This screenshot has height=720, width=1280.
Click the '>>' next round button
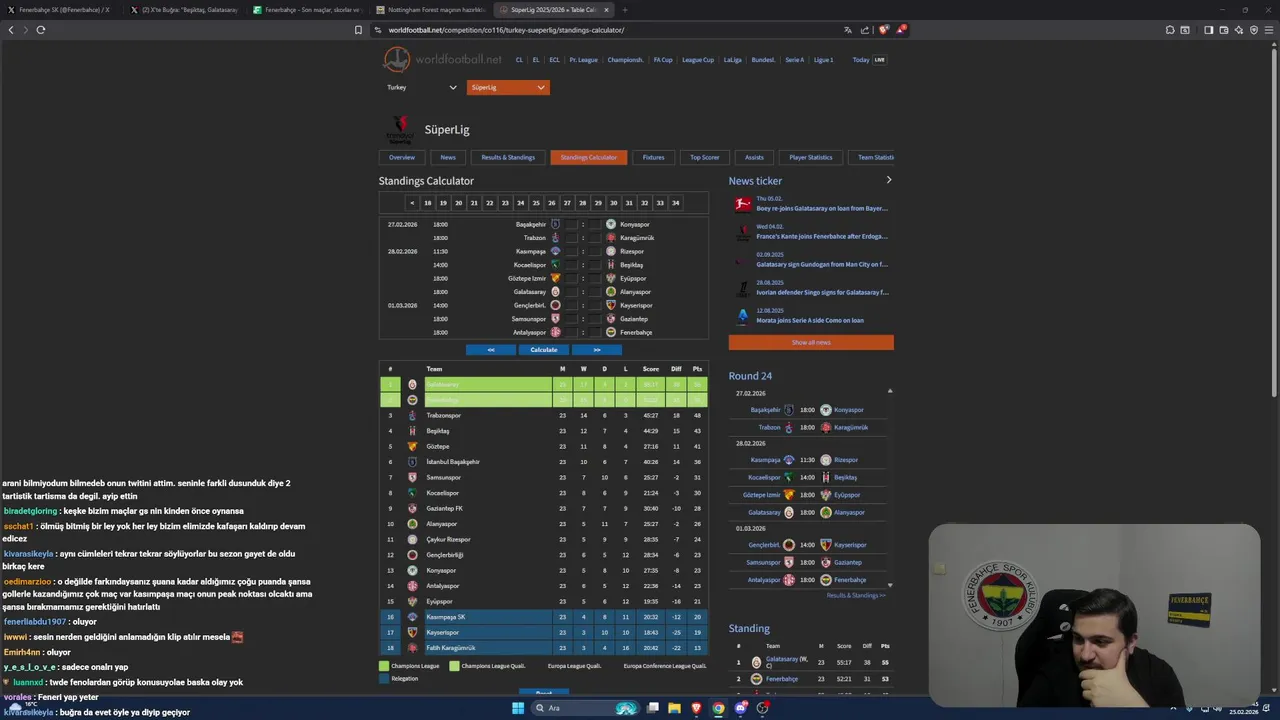[597, 350]
